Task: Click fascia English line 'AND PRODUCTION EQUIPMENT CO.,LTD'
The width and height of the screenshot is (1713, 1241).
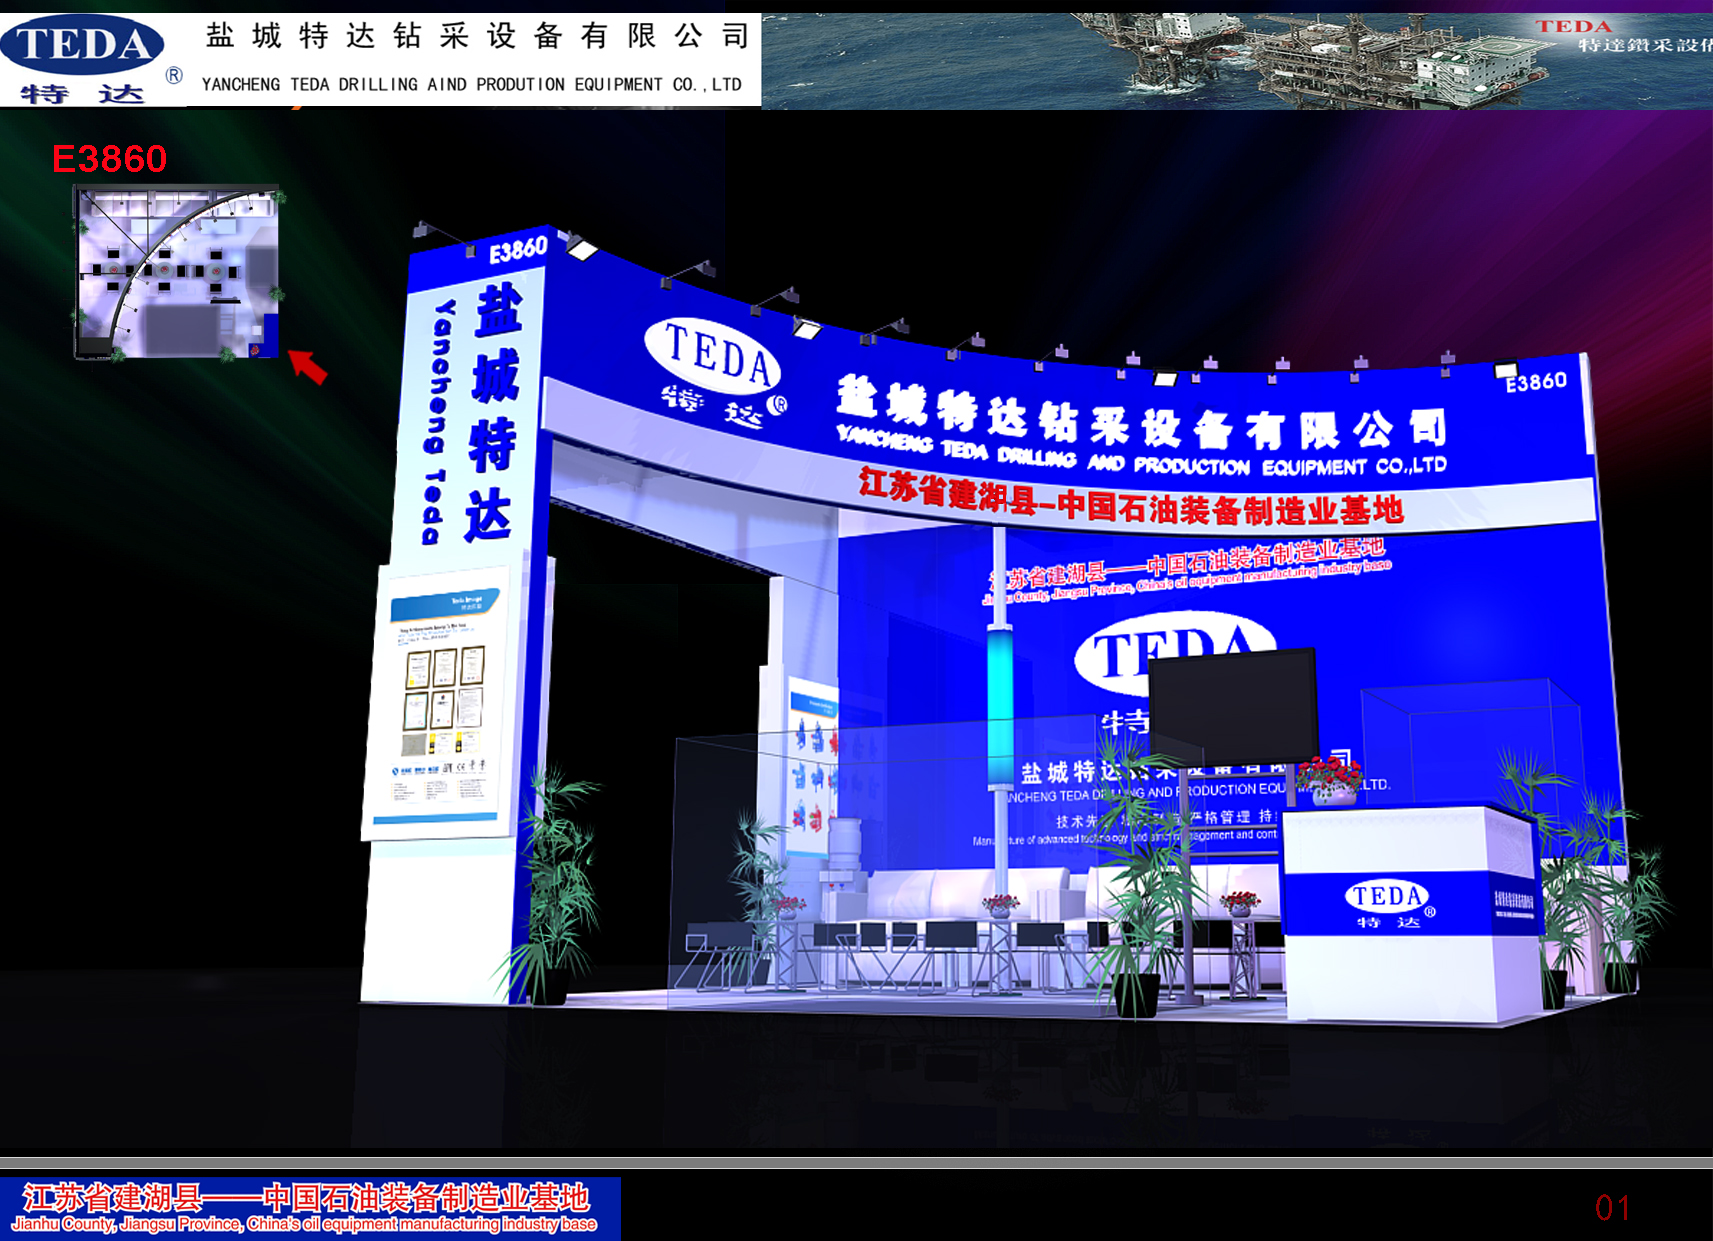Action: (x=1267, y=465)
